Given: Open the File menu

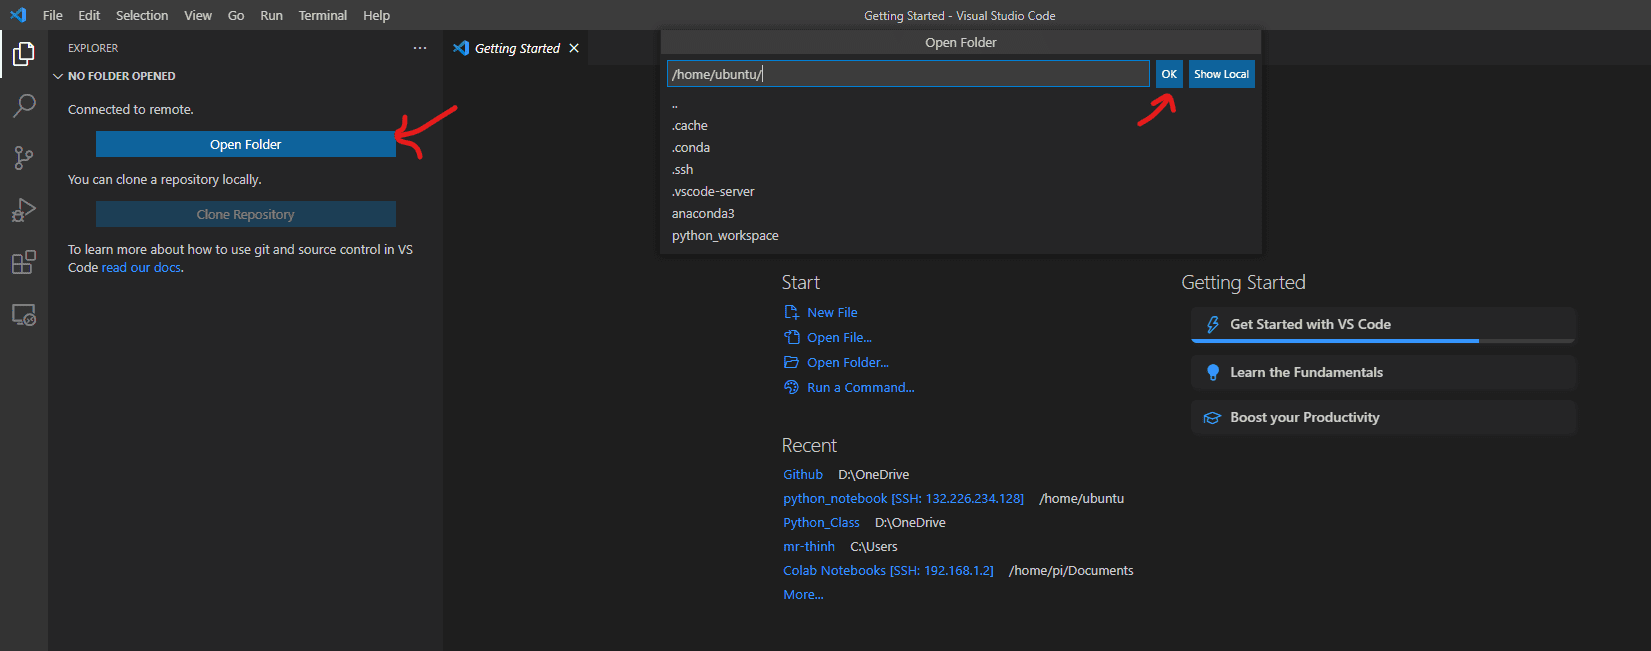Looking at the screenshot, I should (x=53, y=15).
